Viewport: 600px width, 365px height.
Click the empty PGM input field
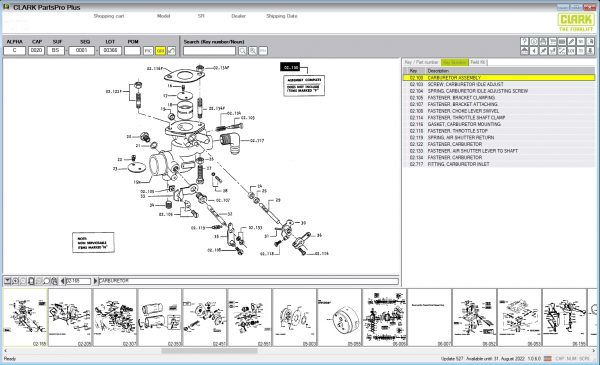pos(132,51)
